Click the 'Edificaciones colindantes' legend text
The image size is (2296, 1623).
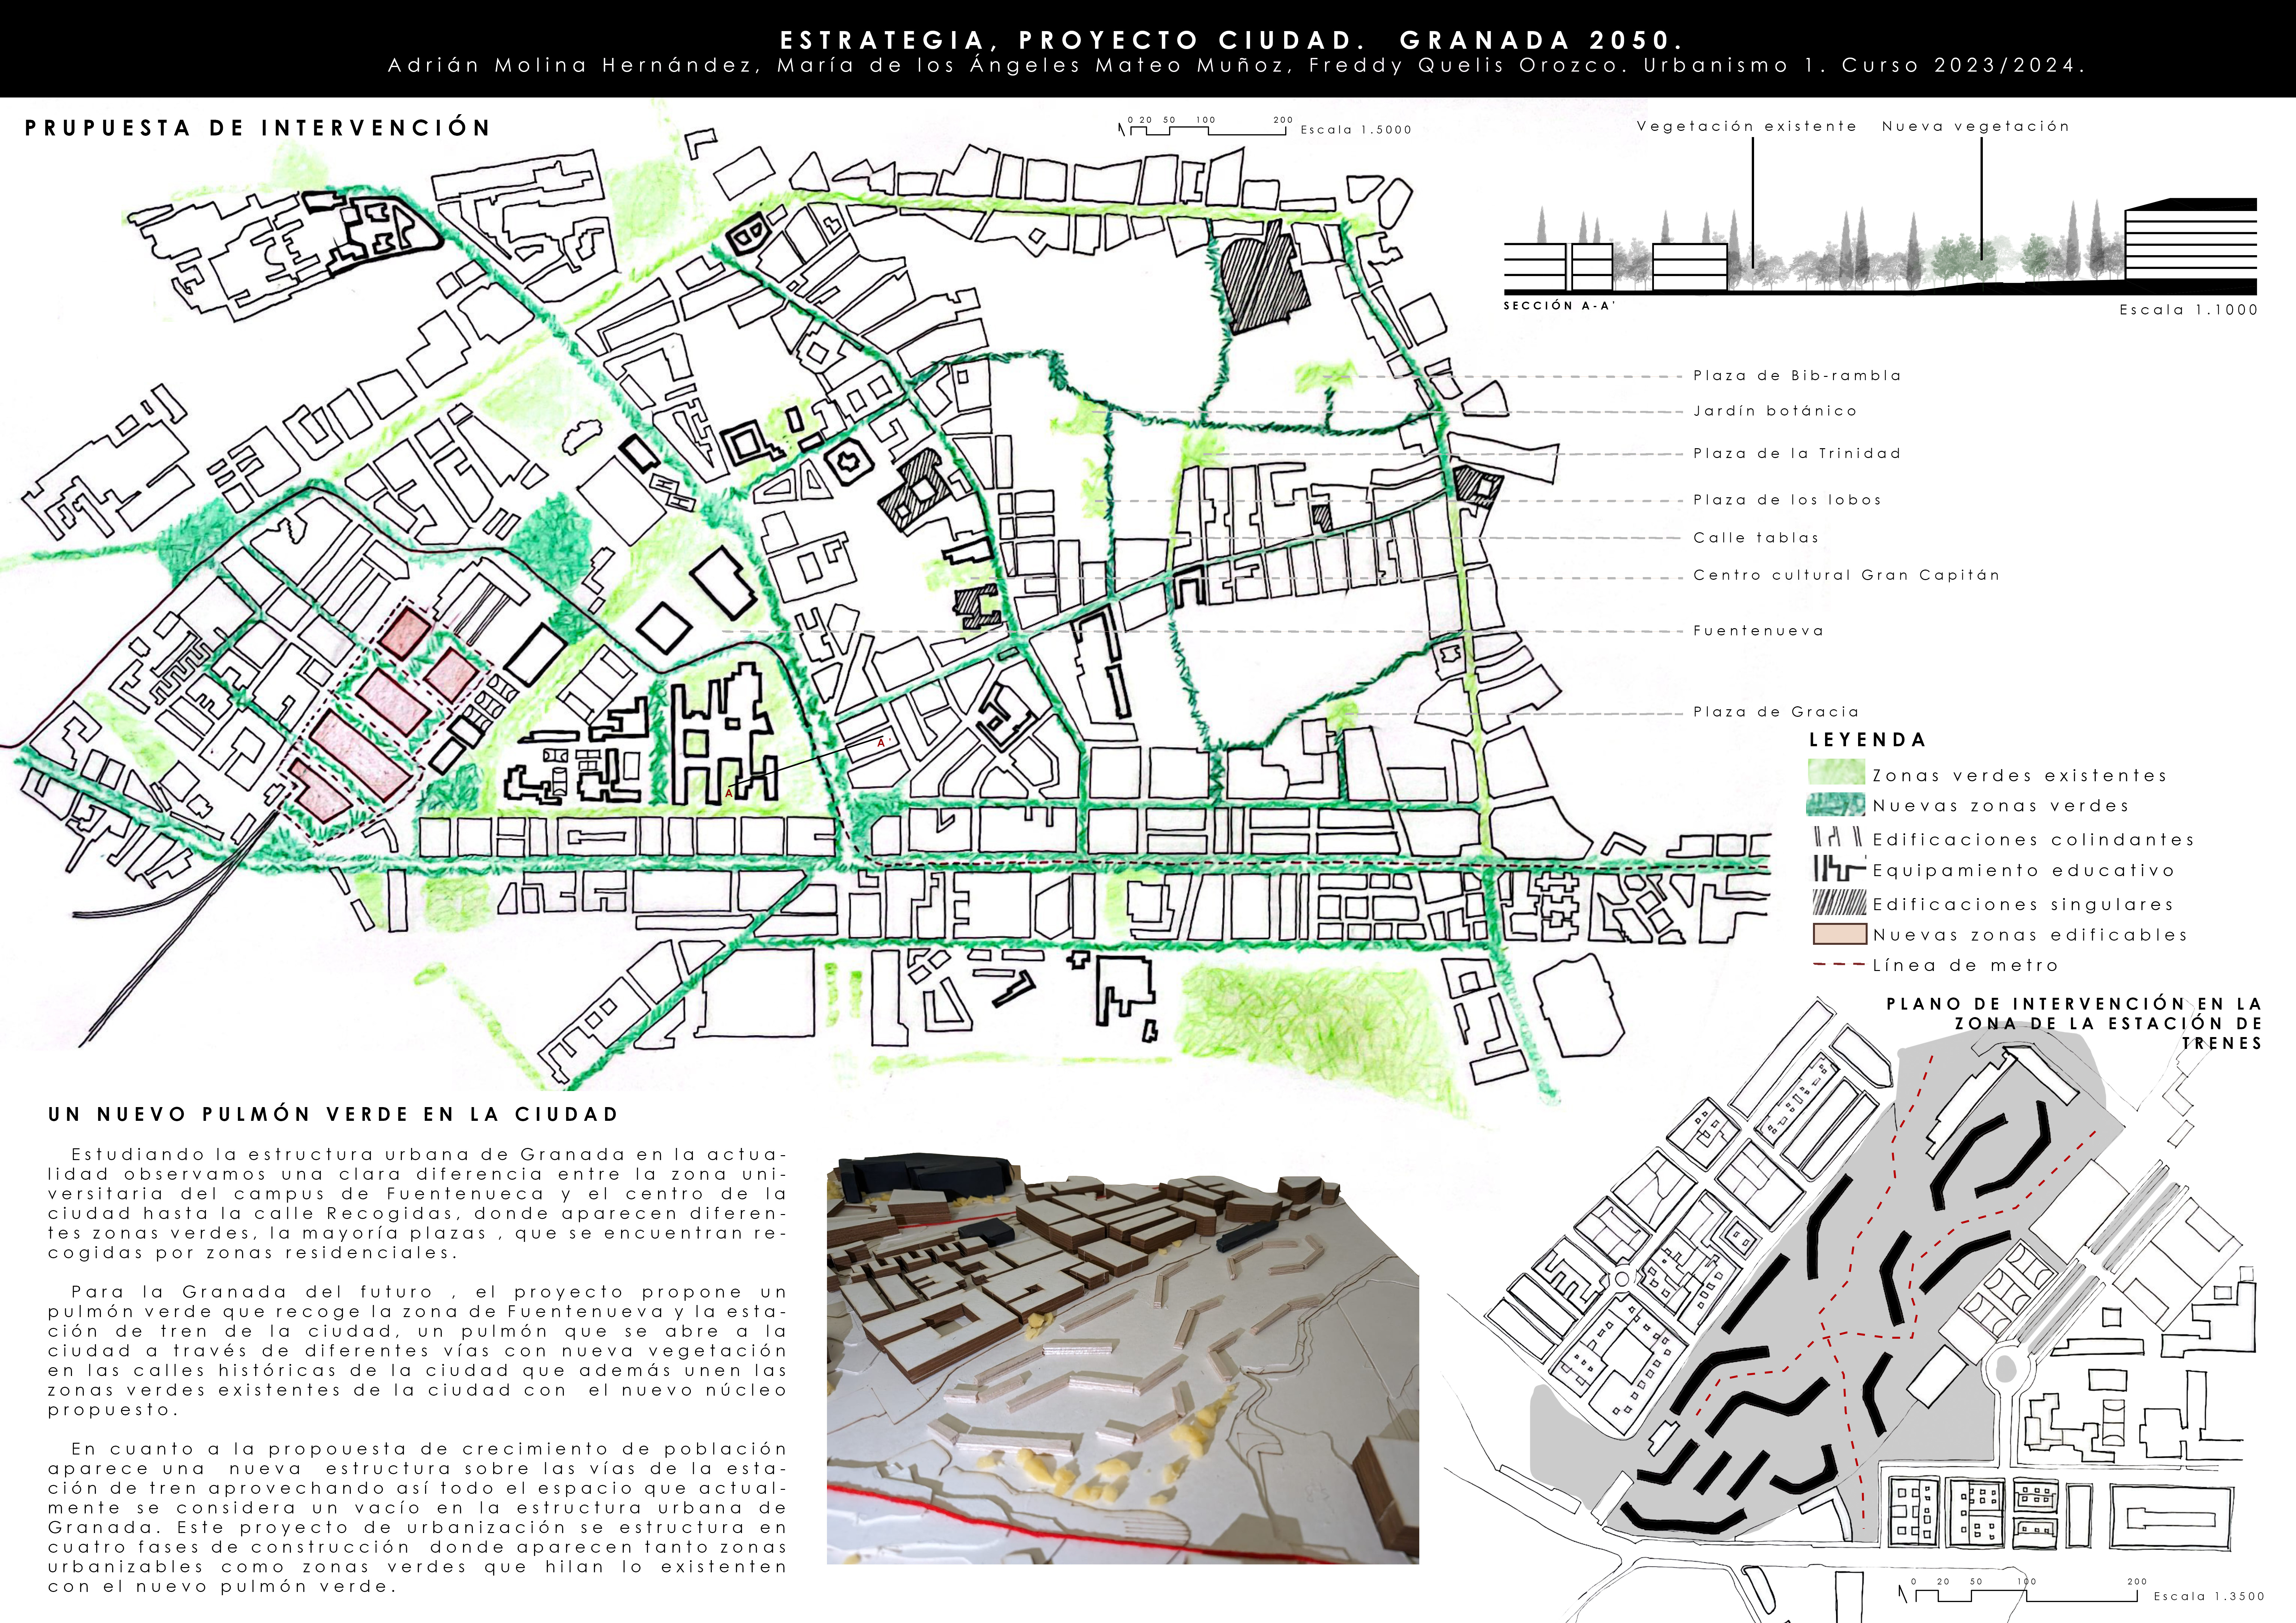[x=2034, y=840]
